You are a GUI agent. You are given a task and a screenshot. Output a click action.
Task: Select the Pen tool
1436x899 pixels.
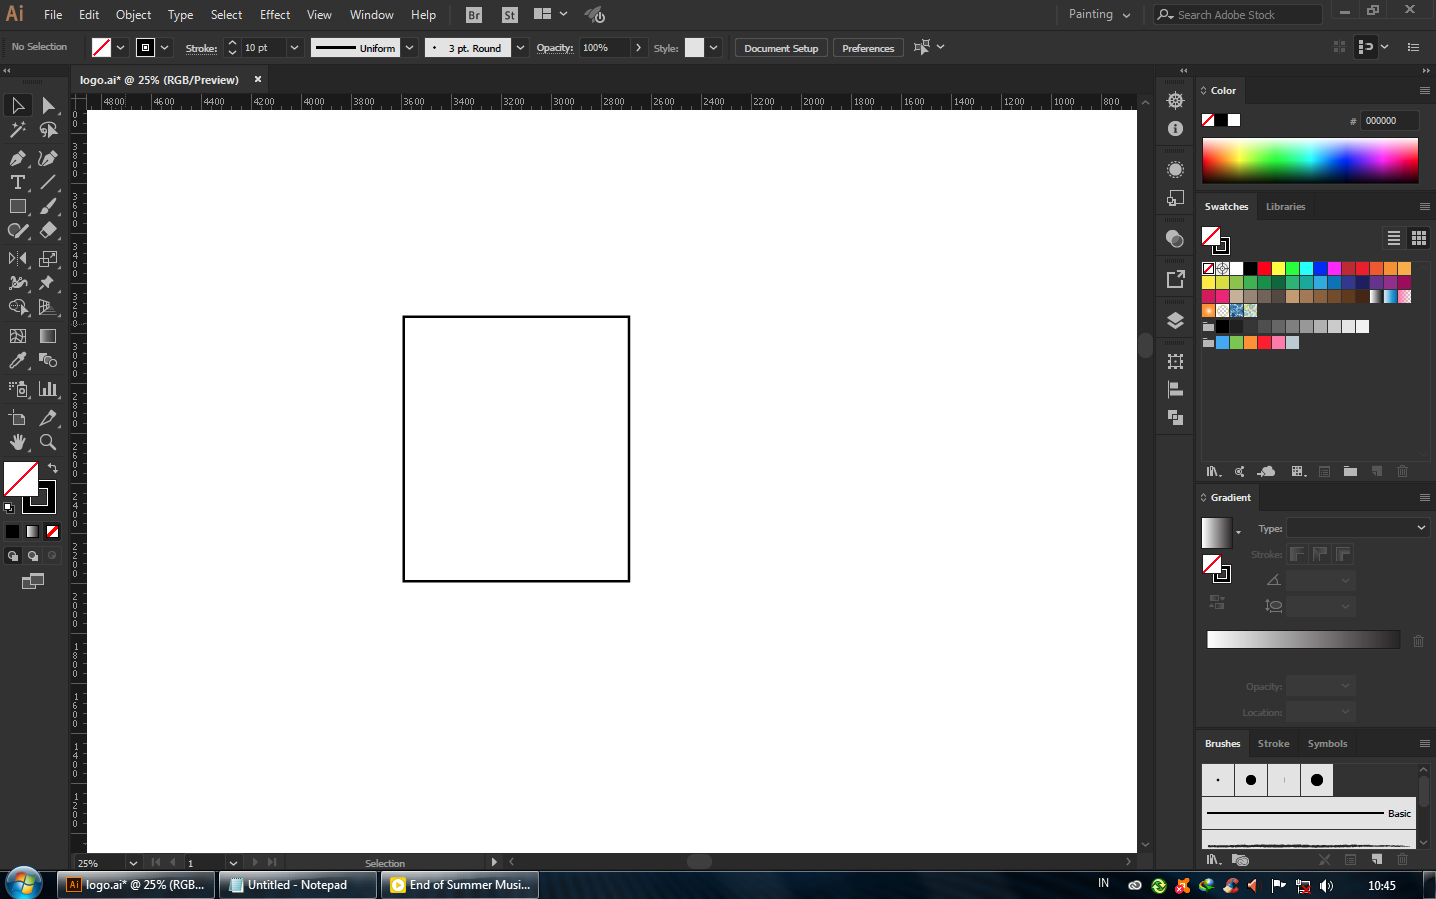pyautogui.click(x=18, y=158)
